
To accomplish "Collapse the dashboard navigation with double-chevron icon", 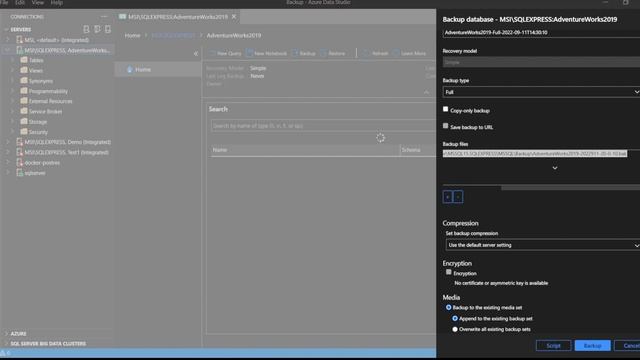I will (x=196, y=53).
